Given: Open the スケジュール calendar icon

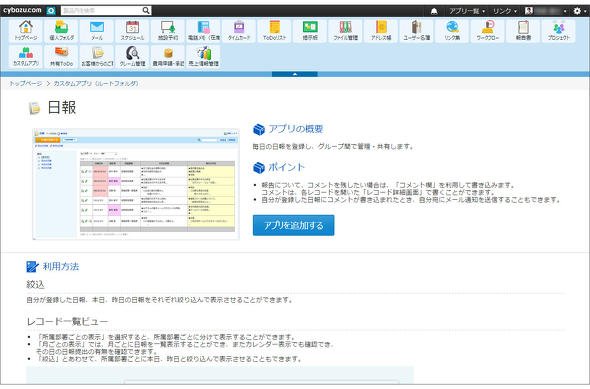Looking at the screenshot, I should [x=132, y=30].
